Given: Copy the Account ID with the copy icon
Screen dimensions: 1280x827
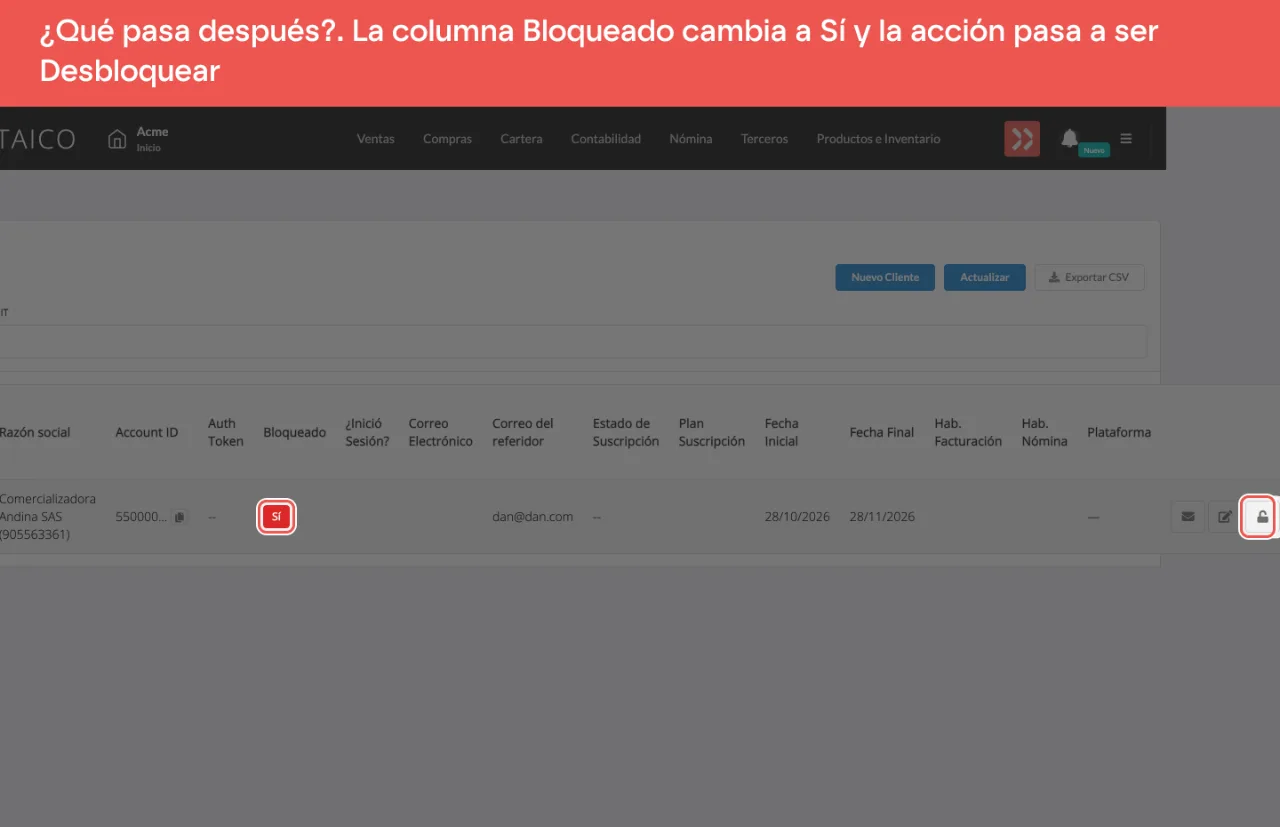Looking at the screenshot, I should click(179, 517).
